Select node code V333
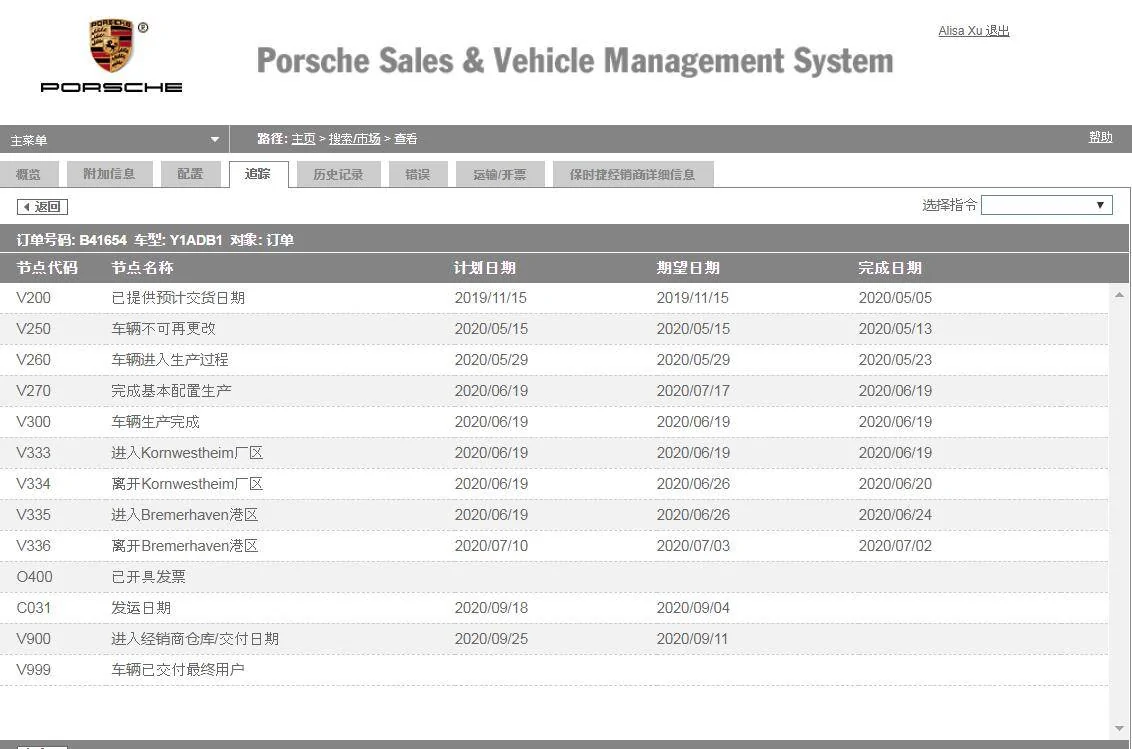 click(33, 453)
